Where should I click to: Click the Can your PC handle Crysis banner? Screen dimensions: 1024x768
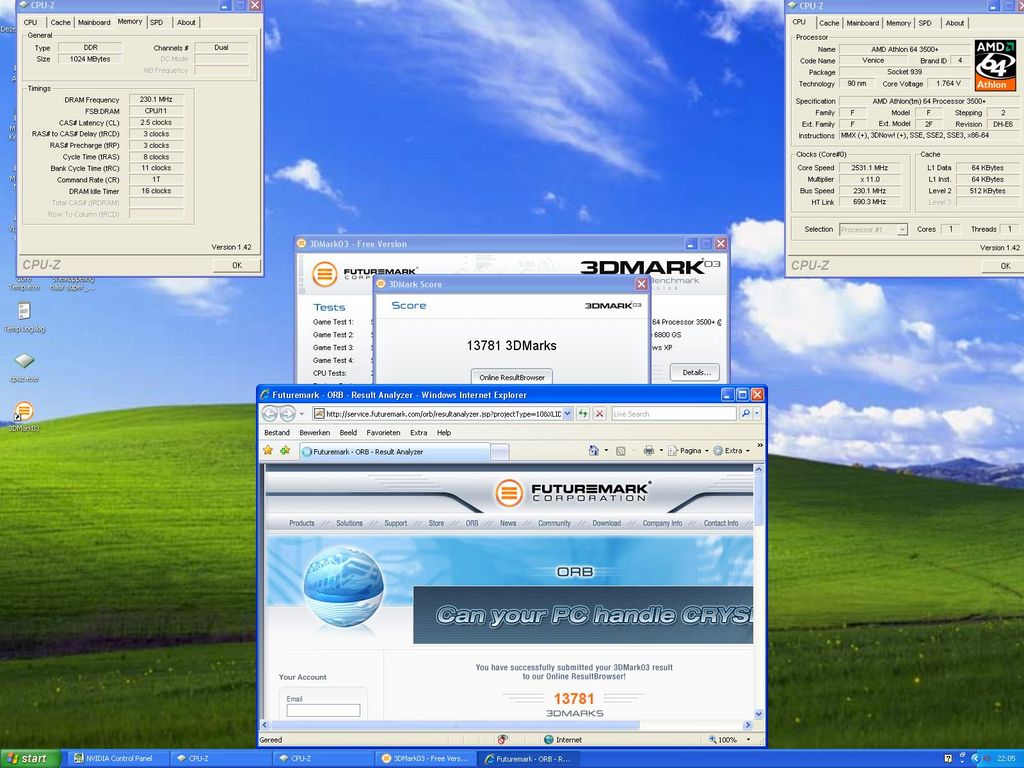(583, 615)
